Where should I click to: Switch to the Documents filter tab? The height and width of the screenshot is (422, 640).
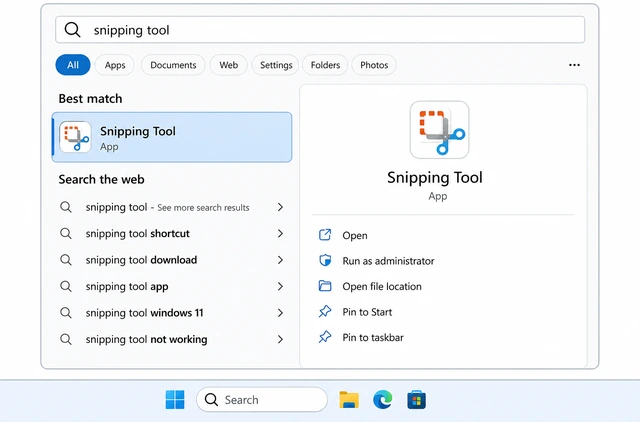(173, 65)
